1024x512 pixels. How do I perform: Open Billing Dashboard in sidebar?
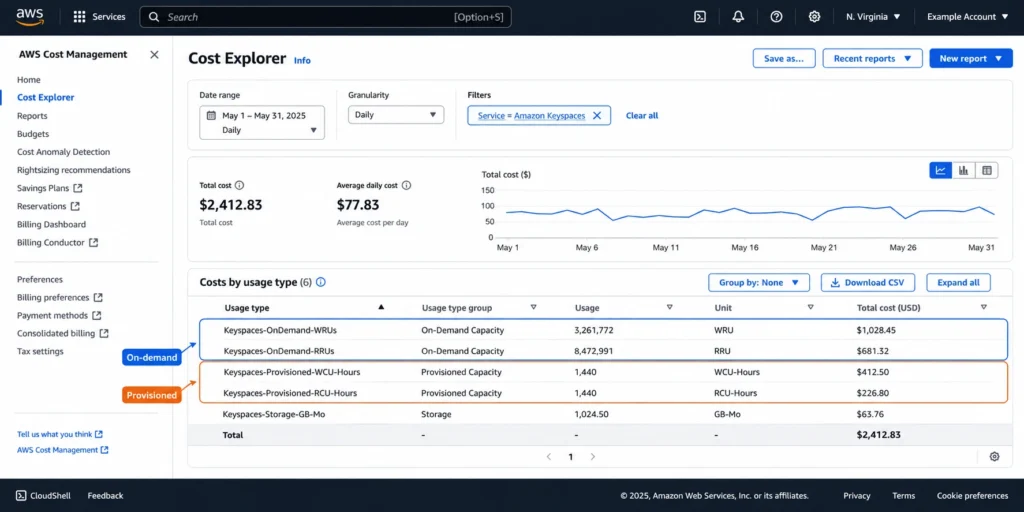52,224
